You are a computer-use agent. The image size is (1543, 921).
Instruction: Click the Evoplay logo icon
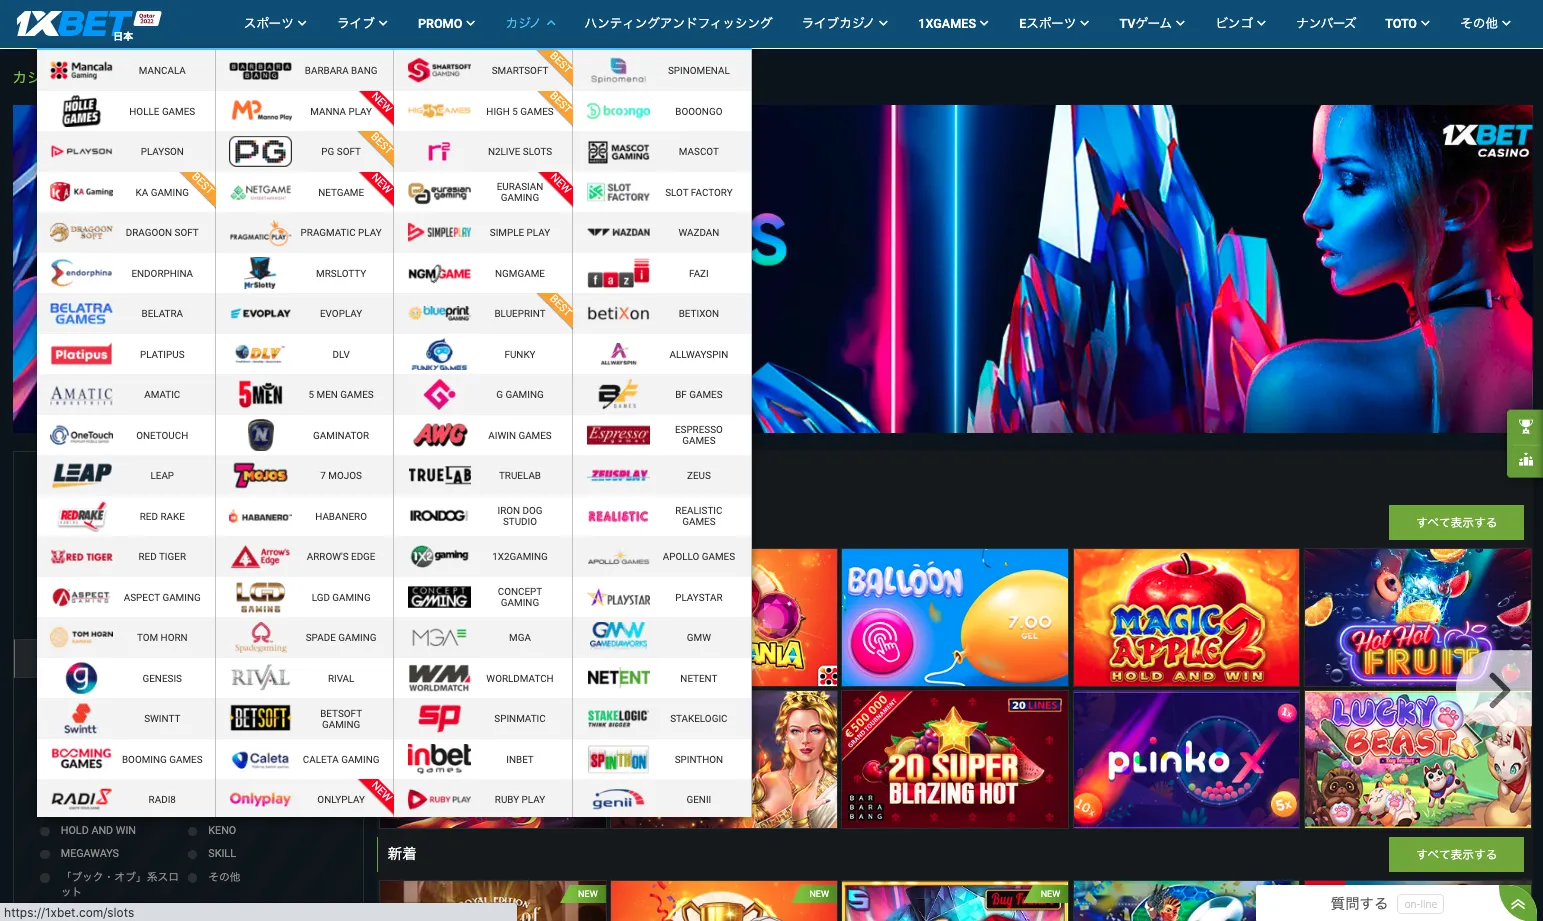[x=260, y=314]
